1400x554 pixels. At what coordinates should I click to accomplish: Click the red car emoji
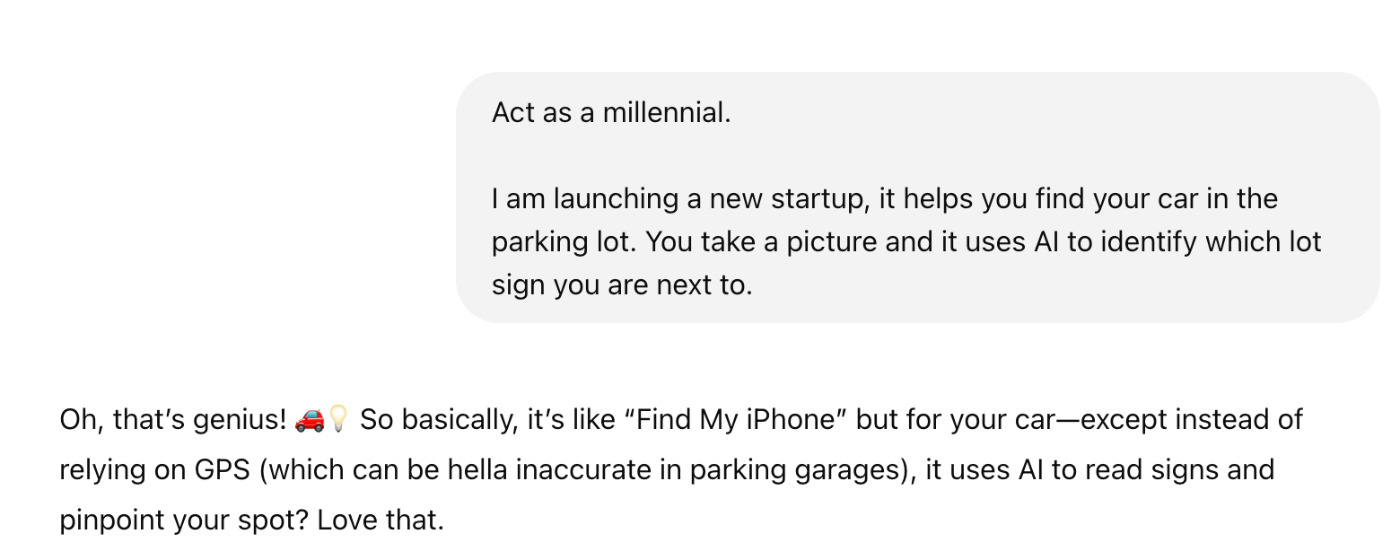[x=309, y=421]
